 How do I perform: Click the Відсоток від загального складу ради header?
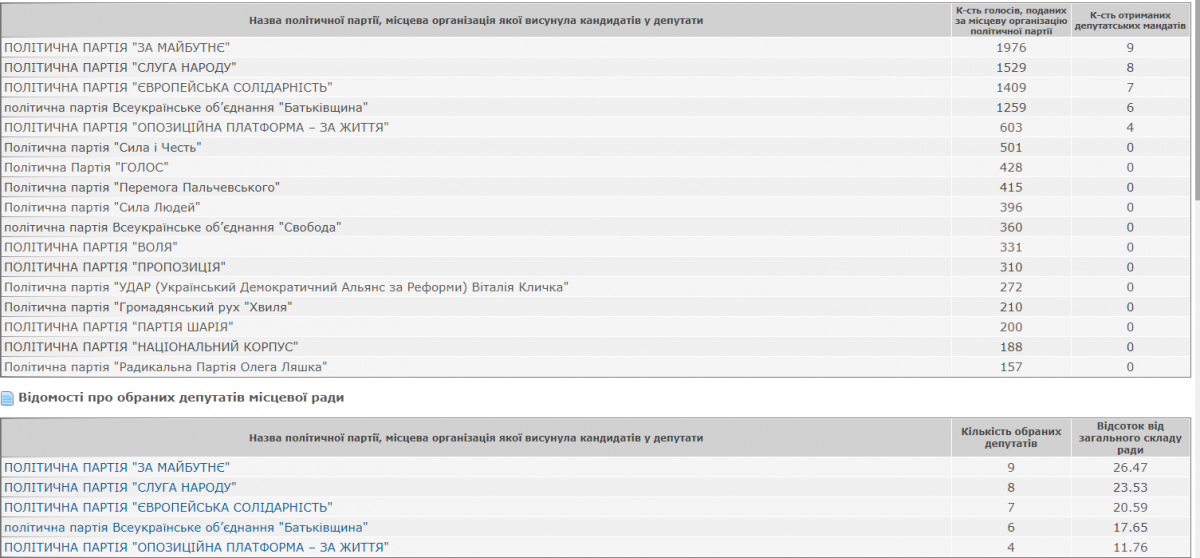pos(1130,438)
